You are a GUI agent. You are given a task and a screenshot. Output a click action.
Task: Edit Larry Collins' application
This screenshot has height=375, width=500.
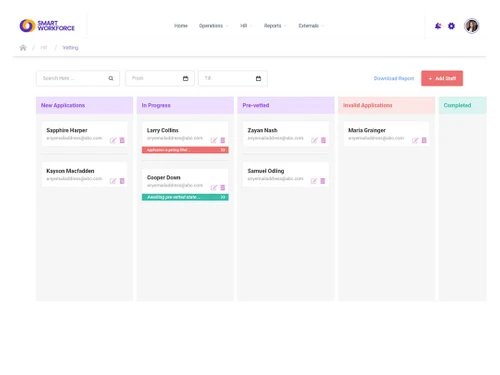214,140
